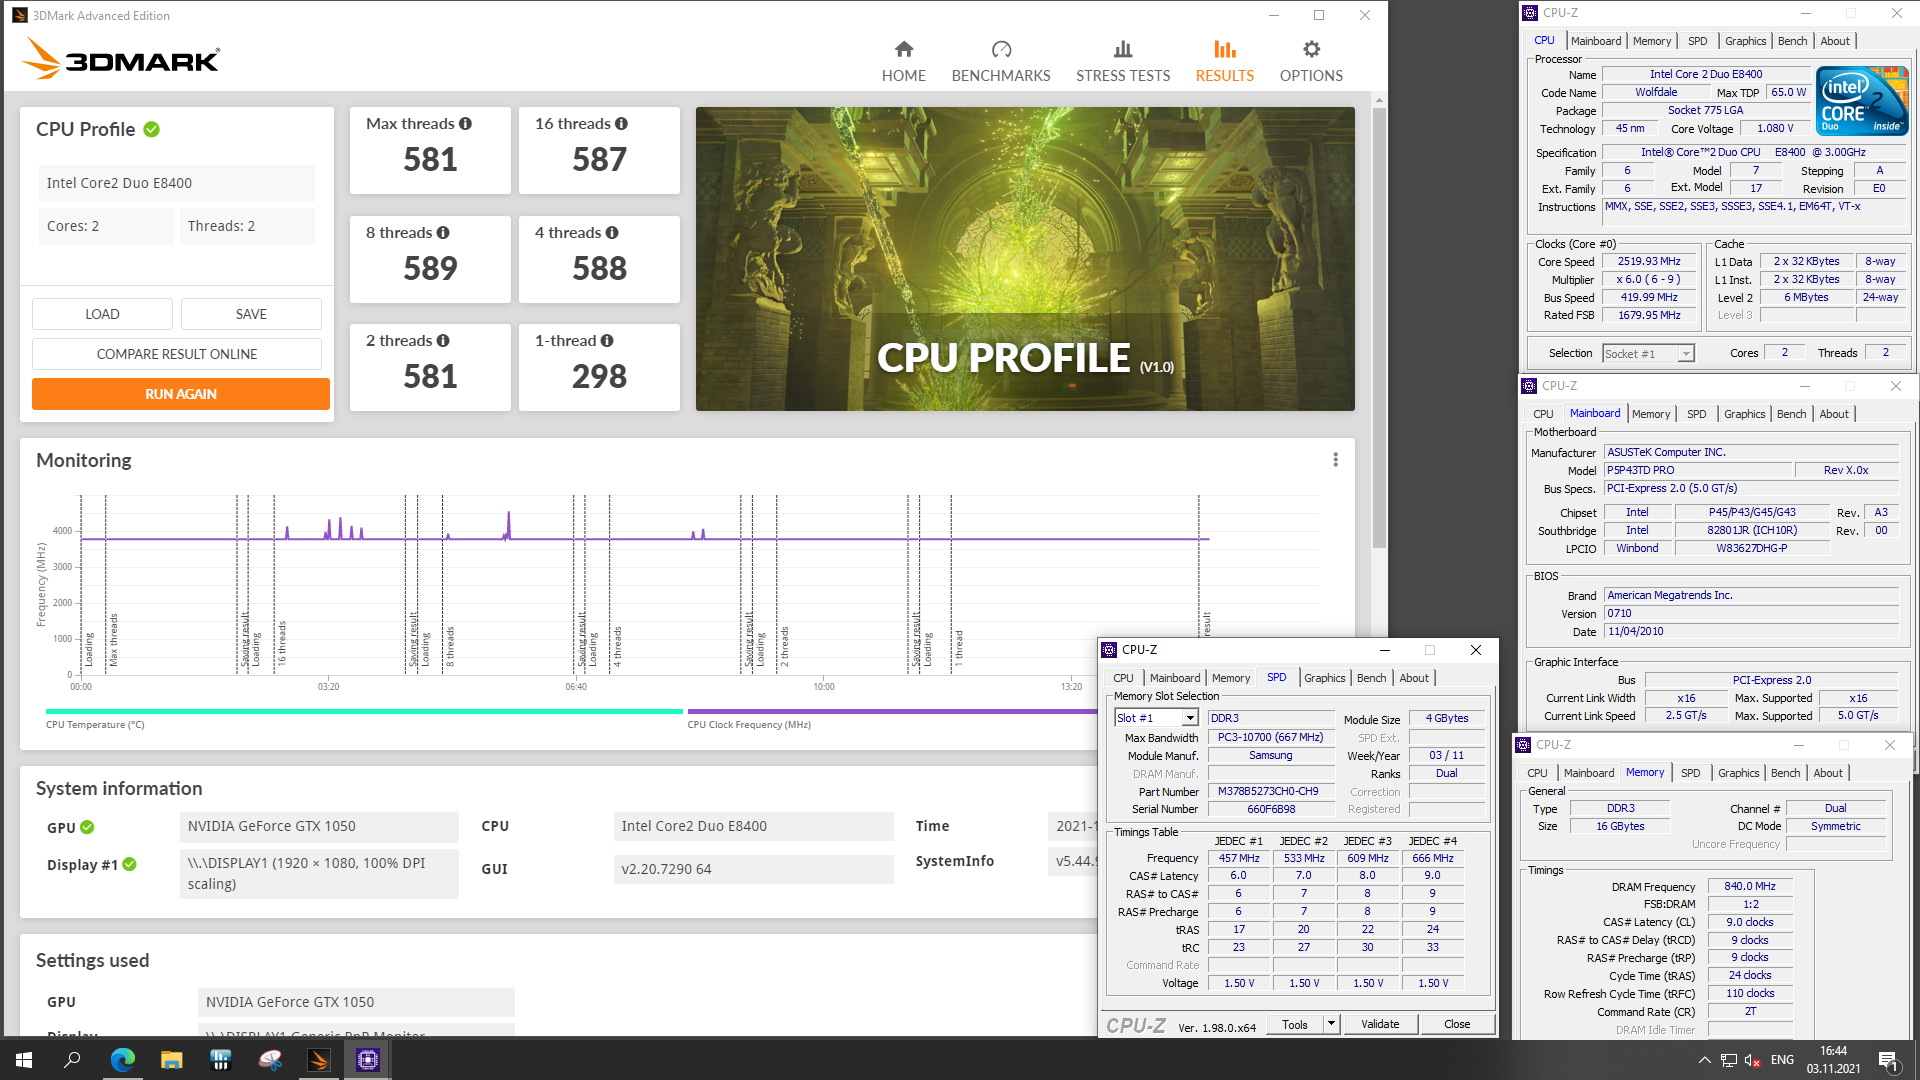Open CPU-Z taskbar icon
The height and width of the screenshot is (1080, 1920).
(368, 1060)
